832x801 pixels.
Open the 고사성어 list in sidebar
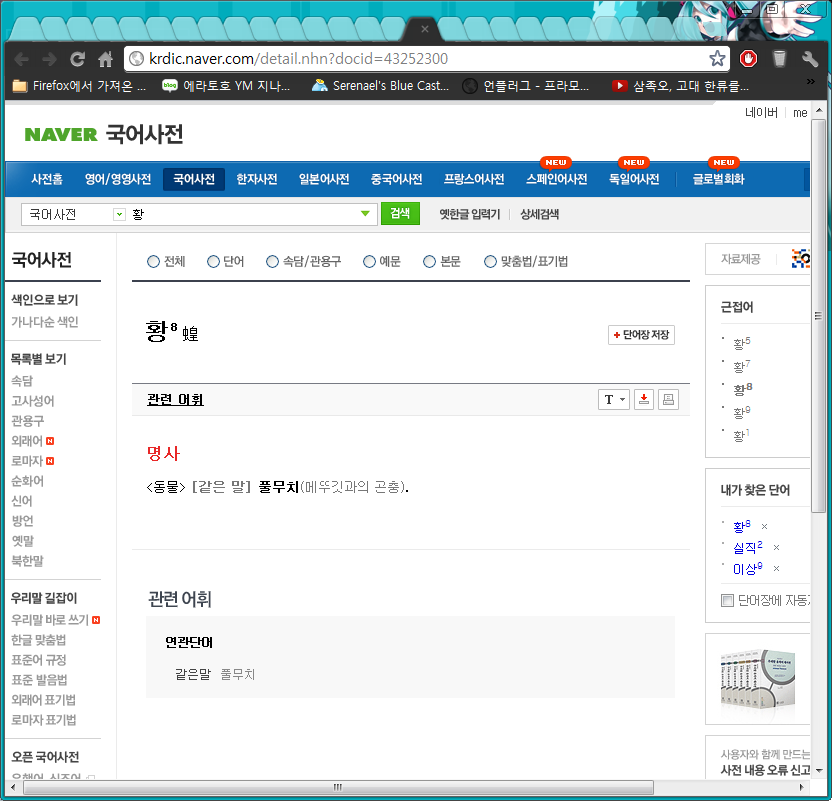point(33,401)
